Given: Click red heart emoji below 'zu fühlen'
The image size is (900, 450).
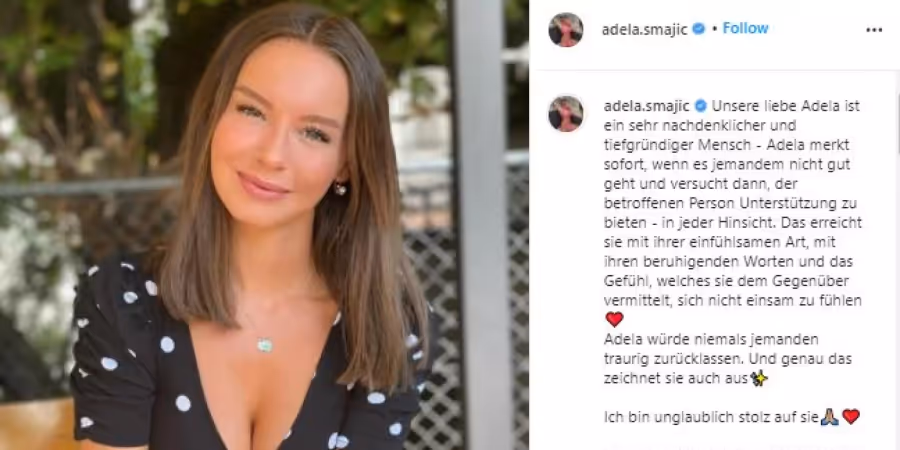Looking at the screenshot, I should coord(614,319).
